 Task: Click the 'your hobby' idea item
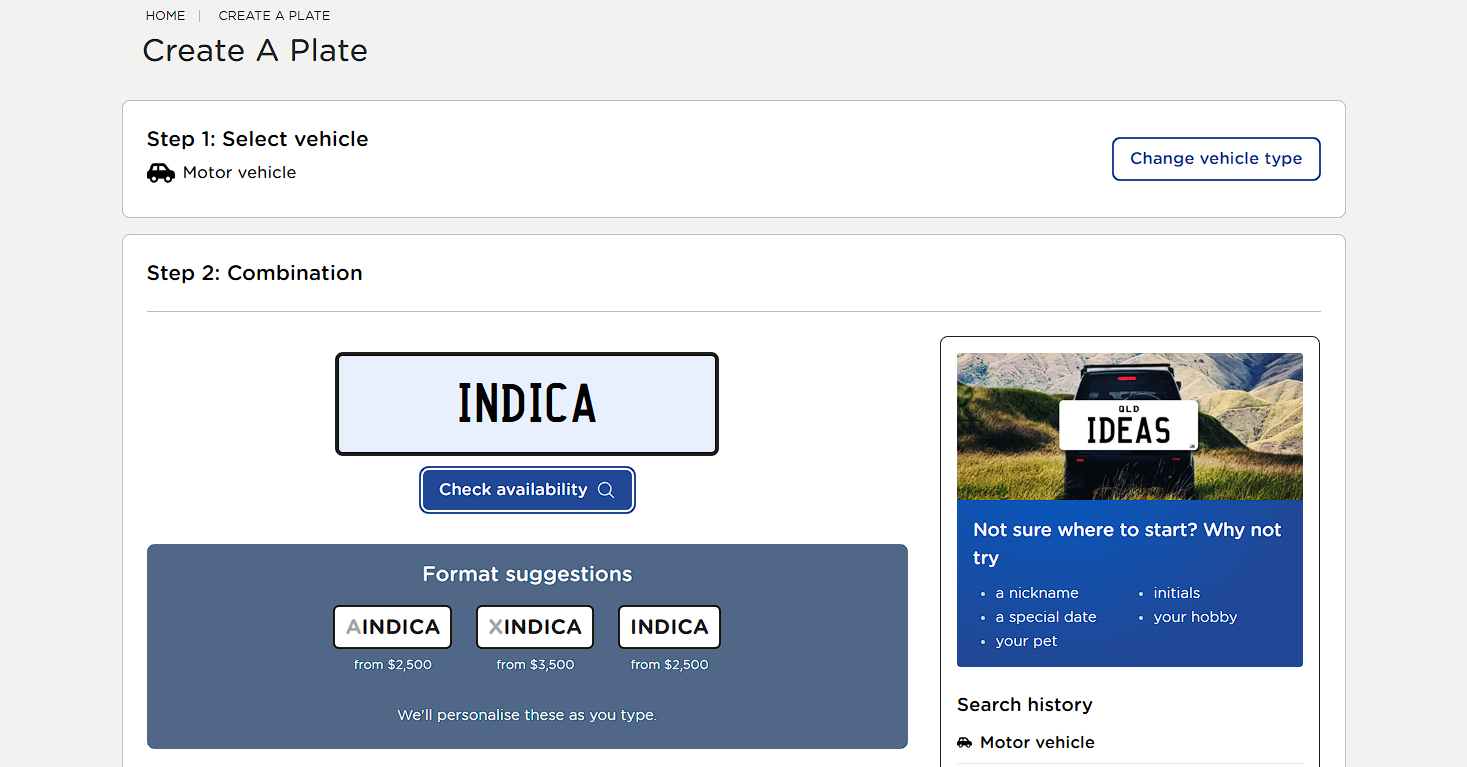click(1195, 617)
